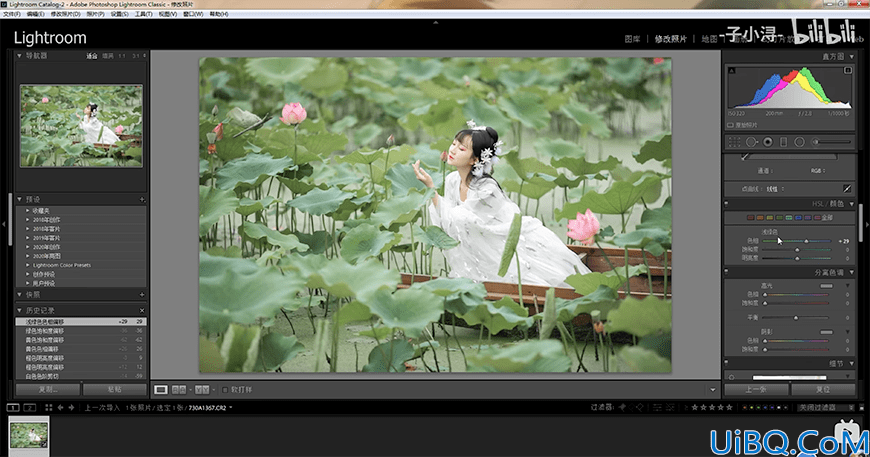Filter by flagged status icon
This screenshot has height=457, width=870.
pos(622,407)
